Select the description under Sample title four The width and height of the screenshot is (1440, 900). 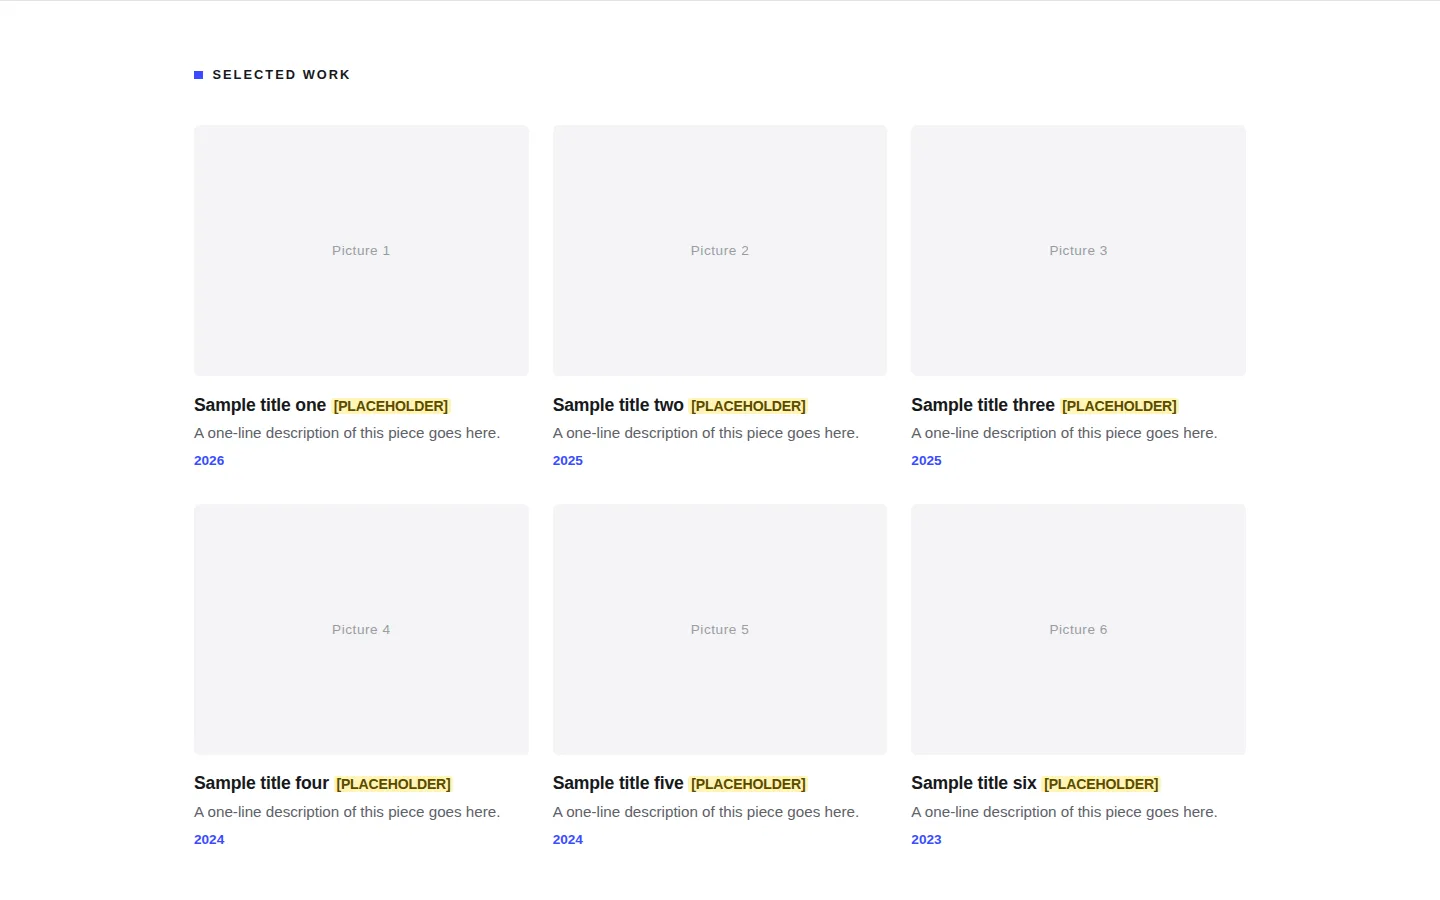(347, 812)
